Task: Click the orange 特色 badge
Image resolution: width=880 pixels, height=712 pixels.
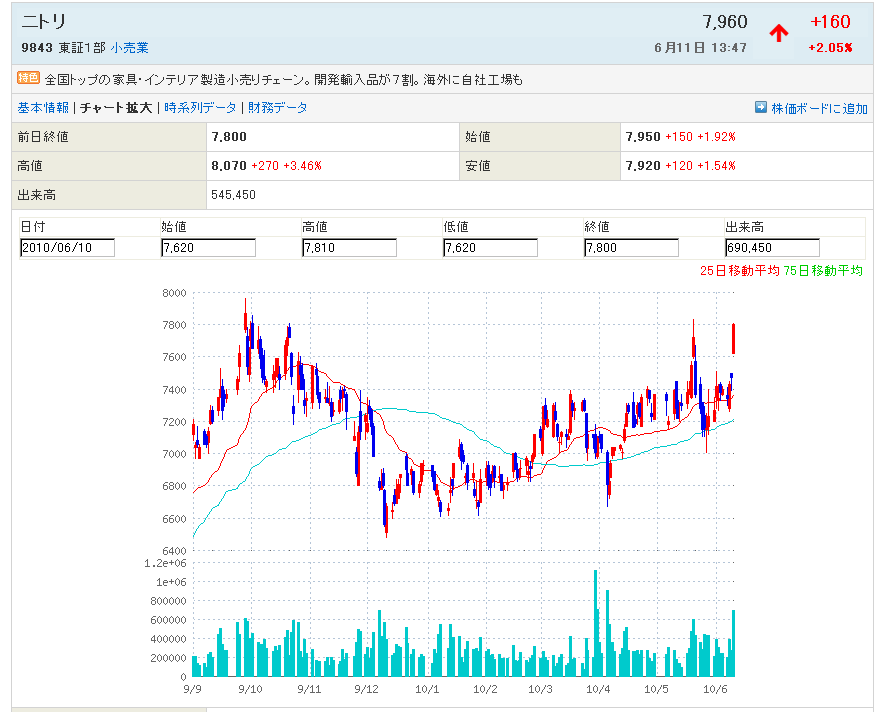Action: [x=28, y=78]
